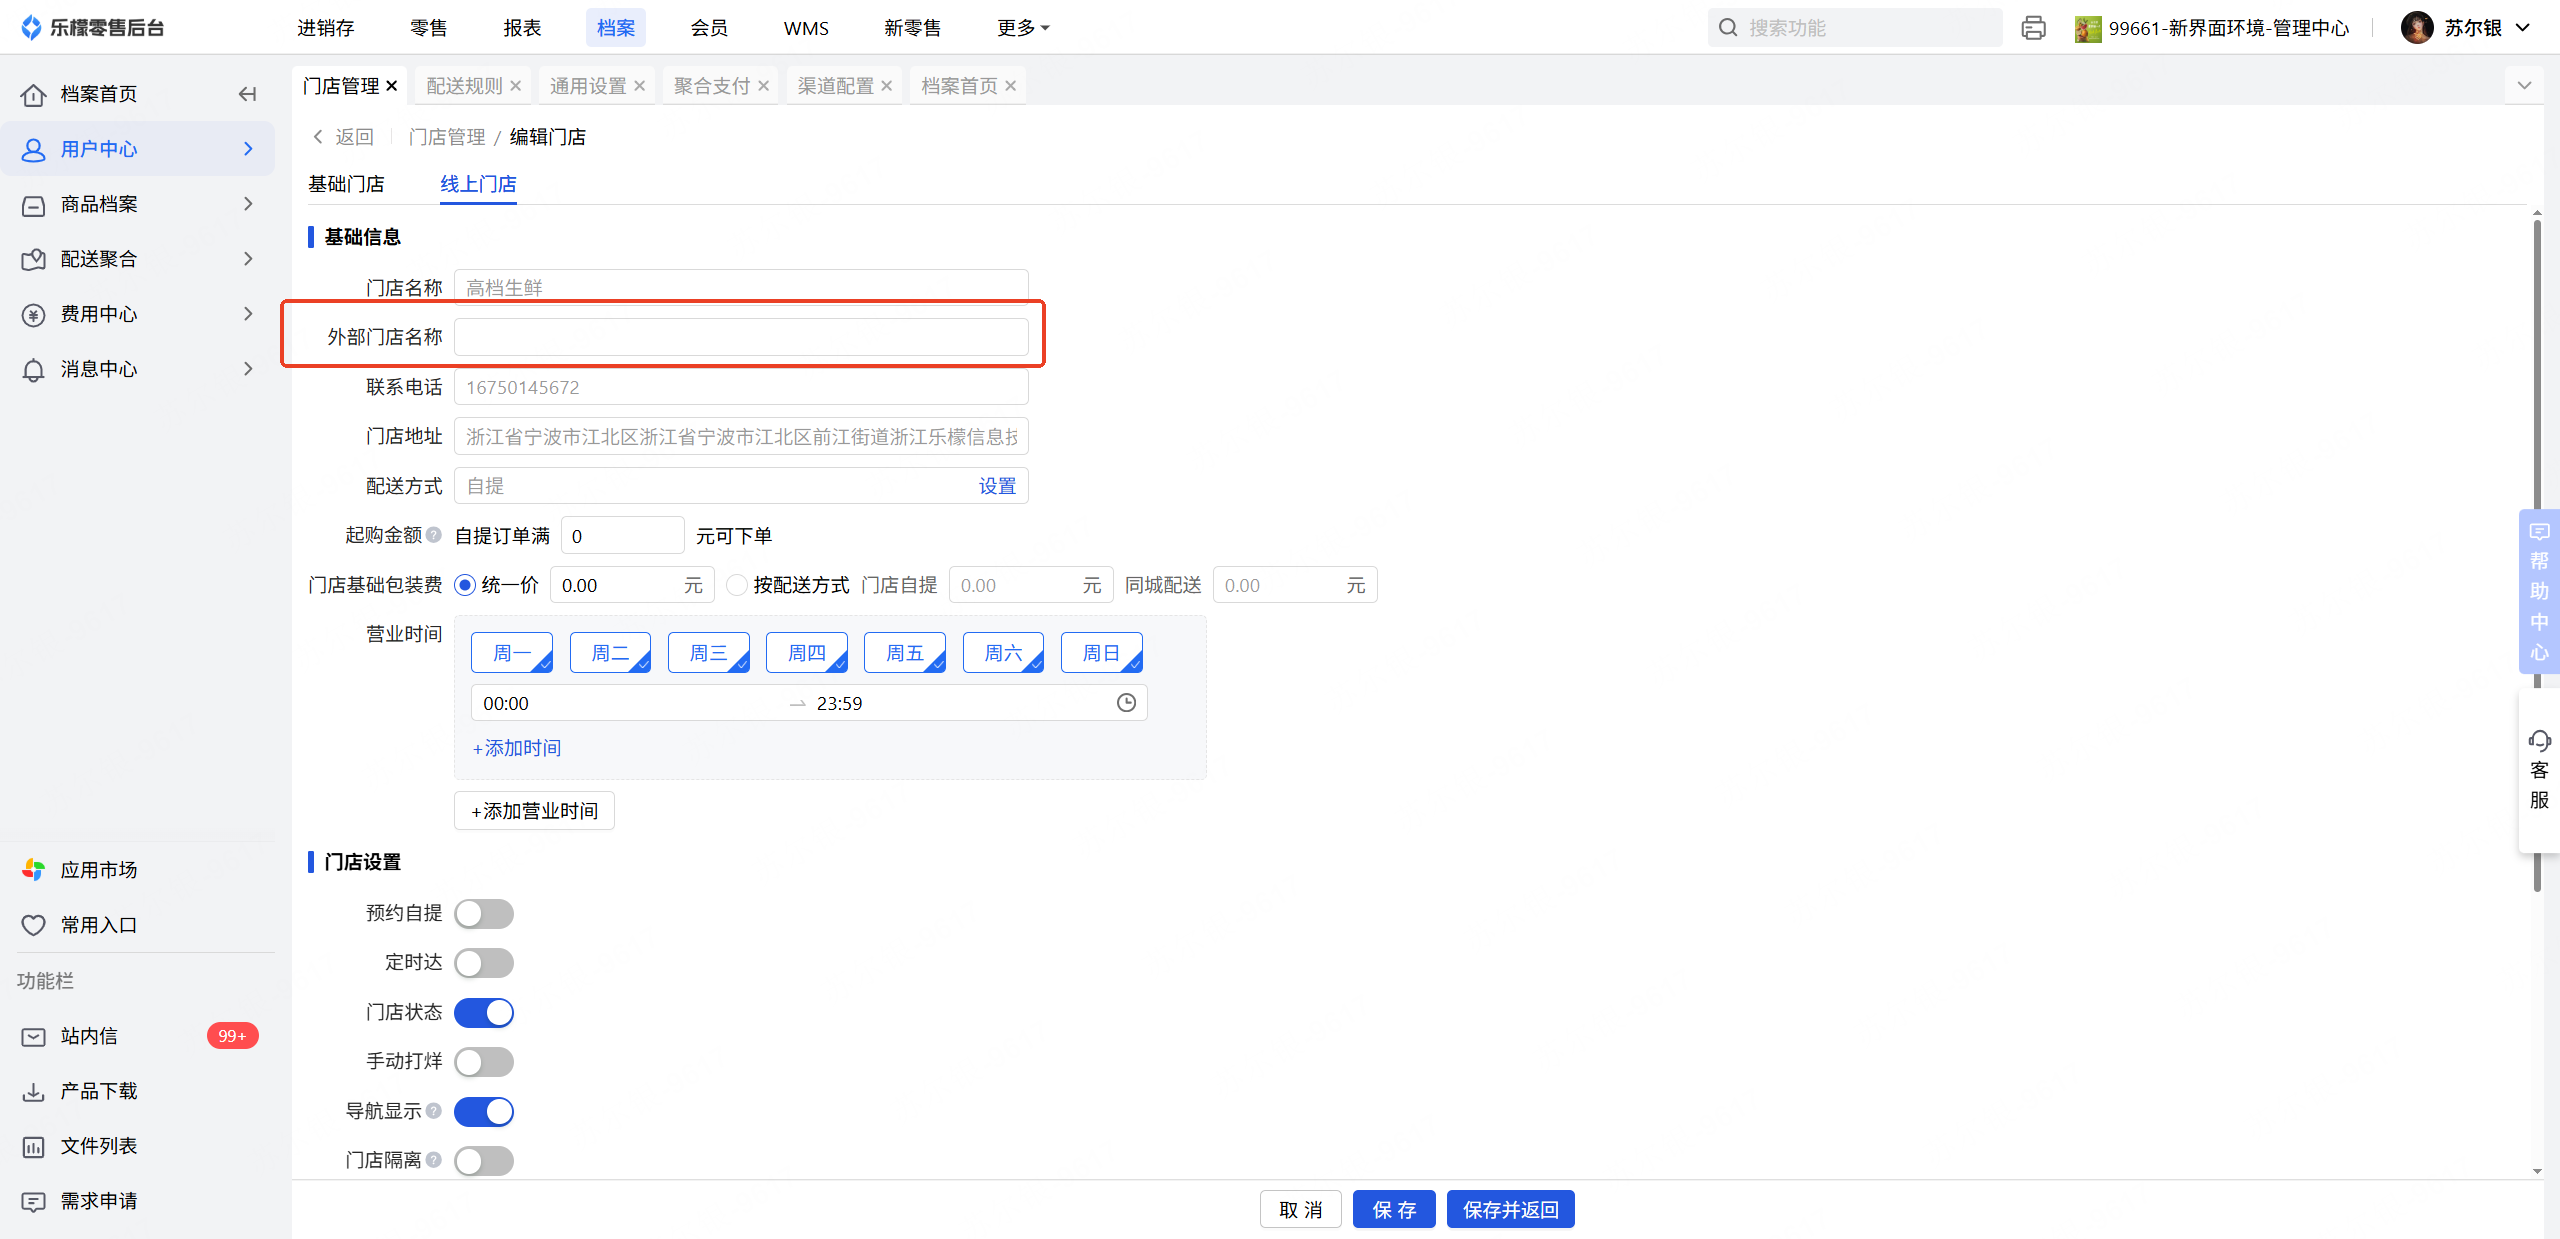Select the 按配送方式 radio button
Viewport: 2560px width, 1239px height.
point(737,585)
